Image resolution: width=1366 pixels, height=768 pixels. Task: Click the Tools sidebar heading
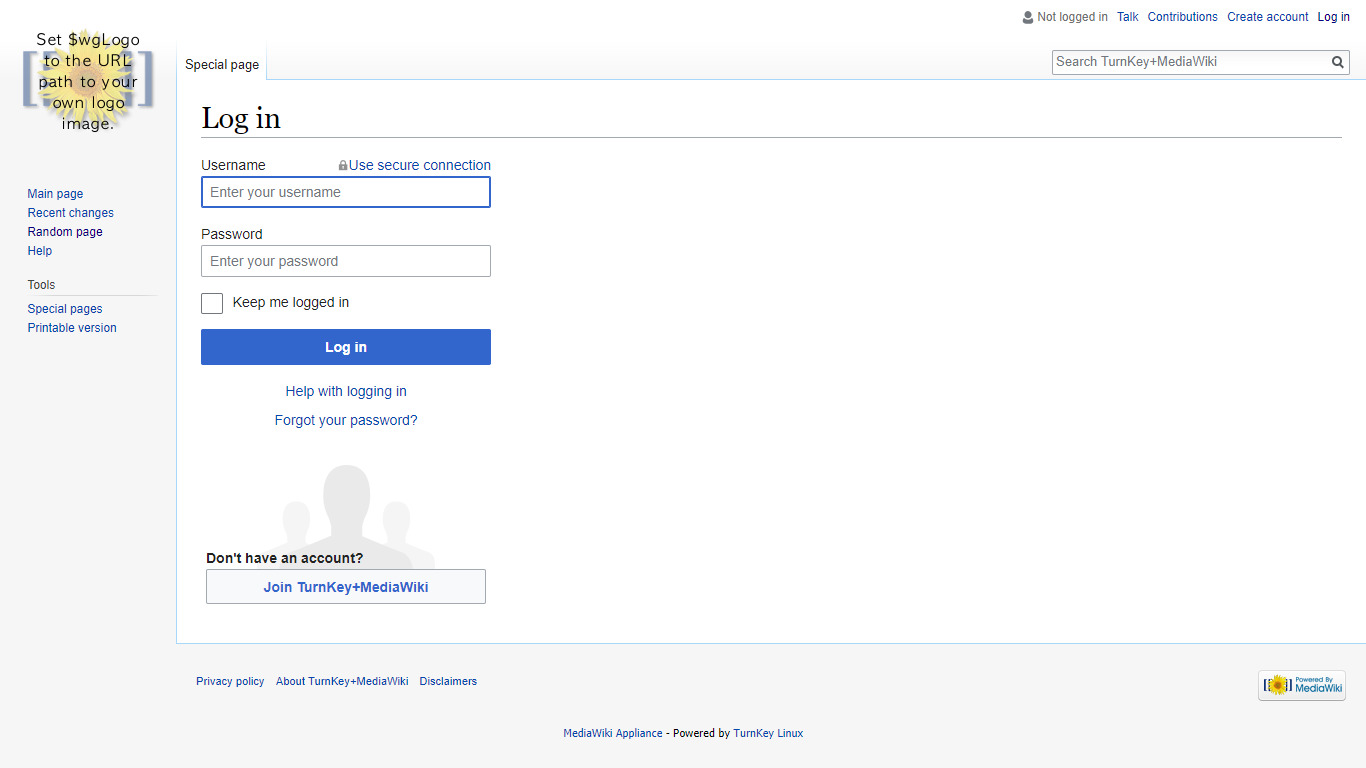pyautogui.click(x=41, y=285)
